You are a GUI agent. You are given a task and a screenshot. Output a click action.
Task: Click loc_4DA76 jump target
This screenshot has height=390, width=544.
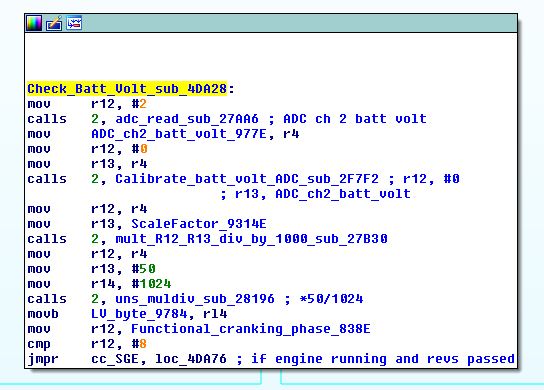[191, 359]
